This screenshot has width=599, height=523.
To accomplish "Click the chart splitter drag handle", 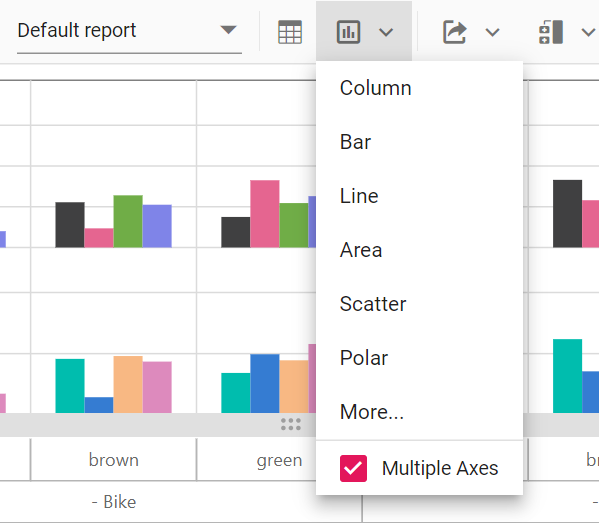I will point(291,424).
